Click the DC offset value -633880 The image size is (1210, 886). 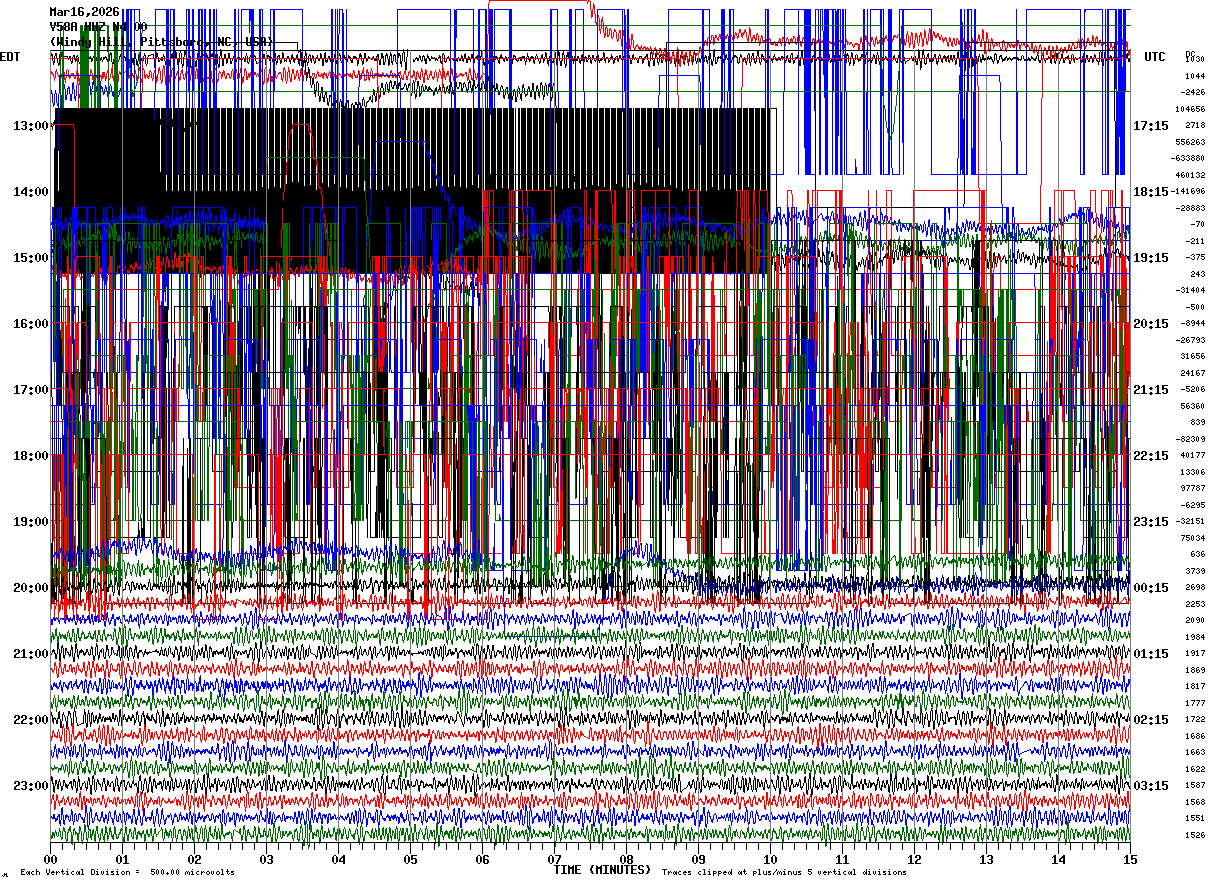[1190, 158]
